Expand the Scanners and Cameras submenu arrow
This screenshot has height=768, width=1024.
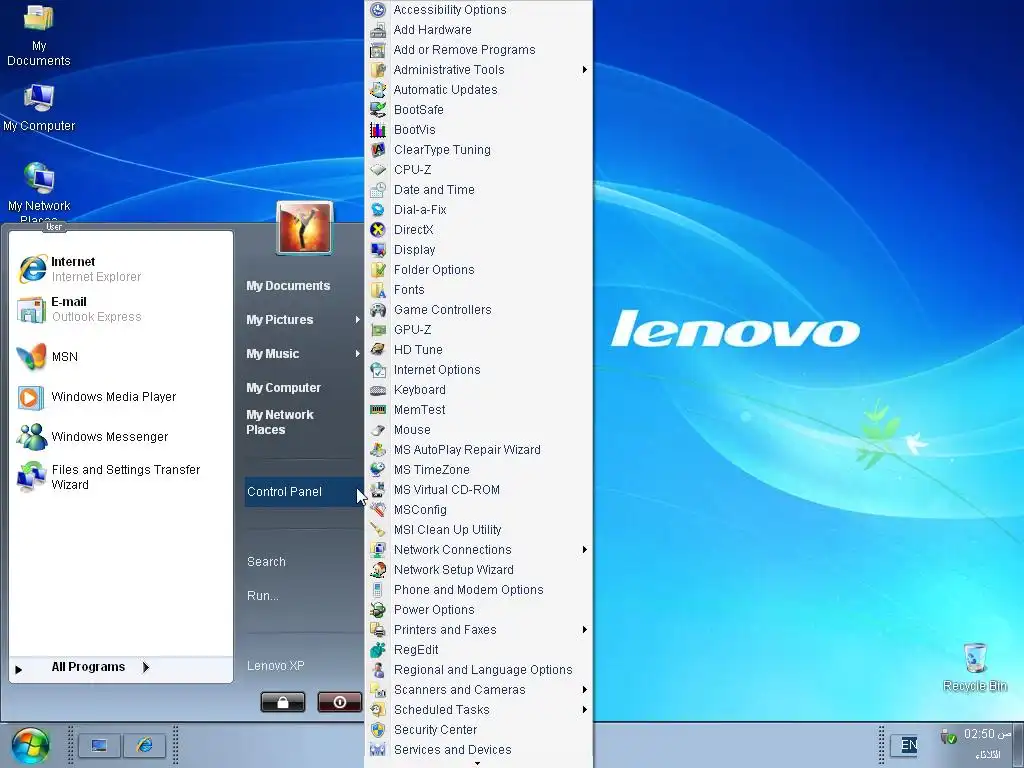pos(584,690)
